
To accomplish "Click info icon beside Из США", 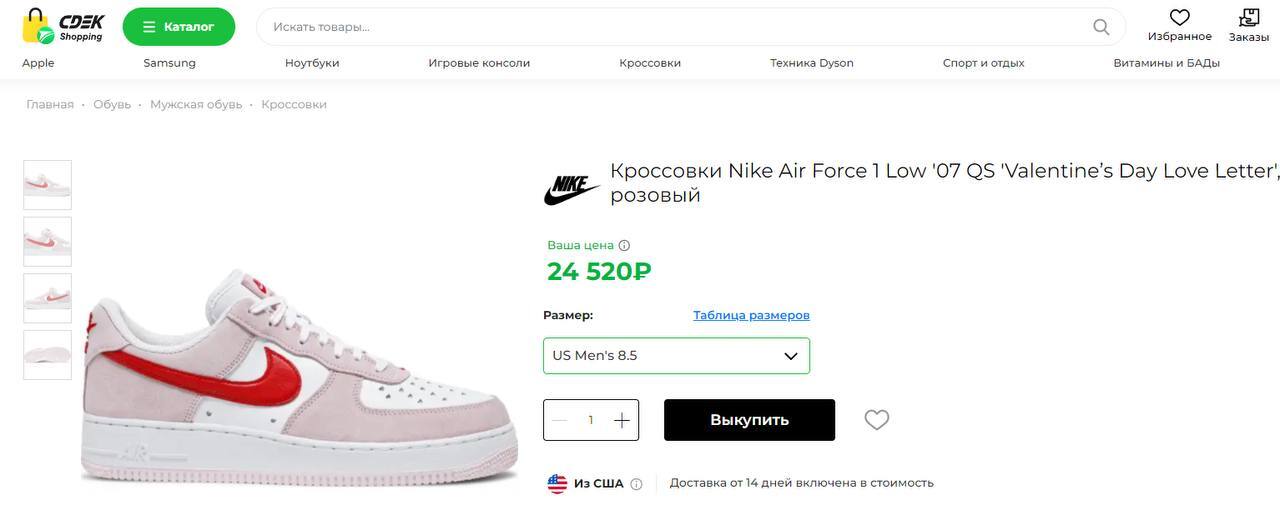I will click(636, 484).
